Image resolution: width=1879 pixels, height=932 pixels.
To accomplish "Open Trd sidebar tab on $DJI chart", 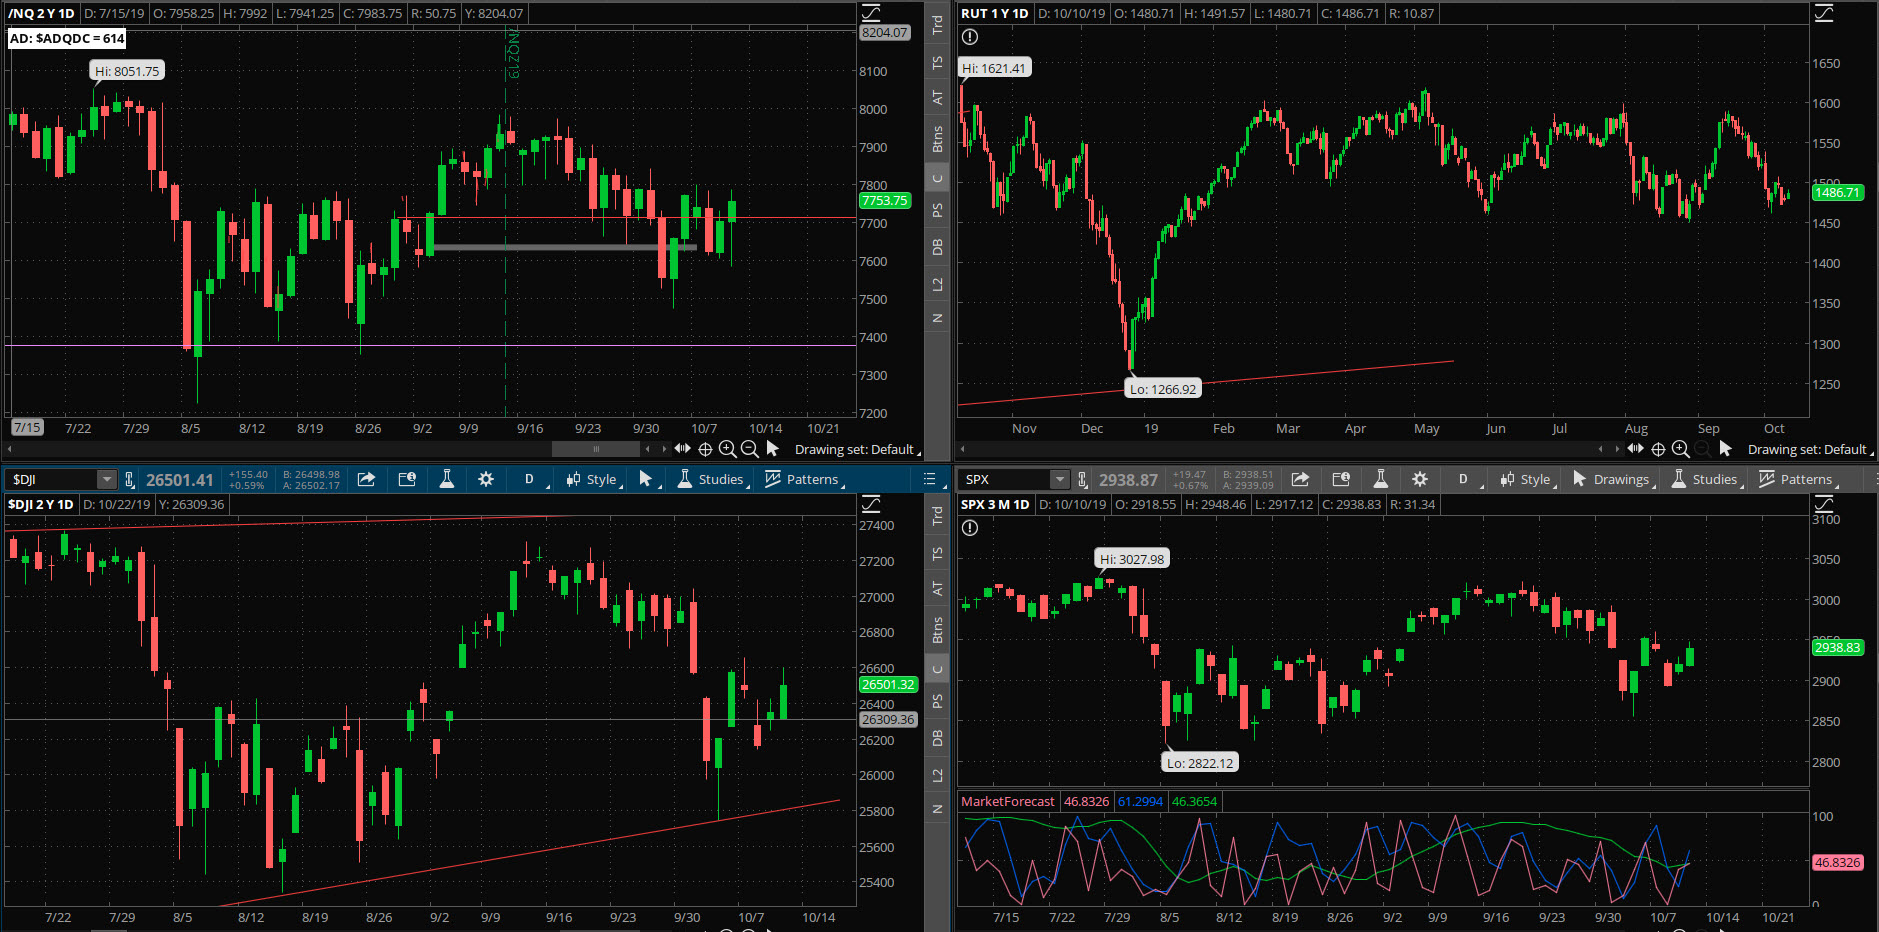I will 937,516.
